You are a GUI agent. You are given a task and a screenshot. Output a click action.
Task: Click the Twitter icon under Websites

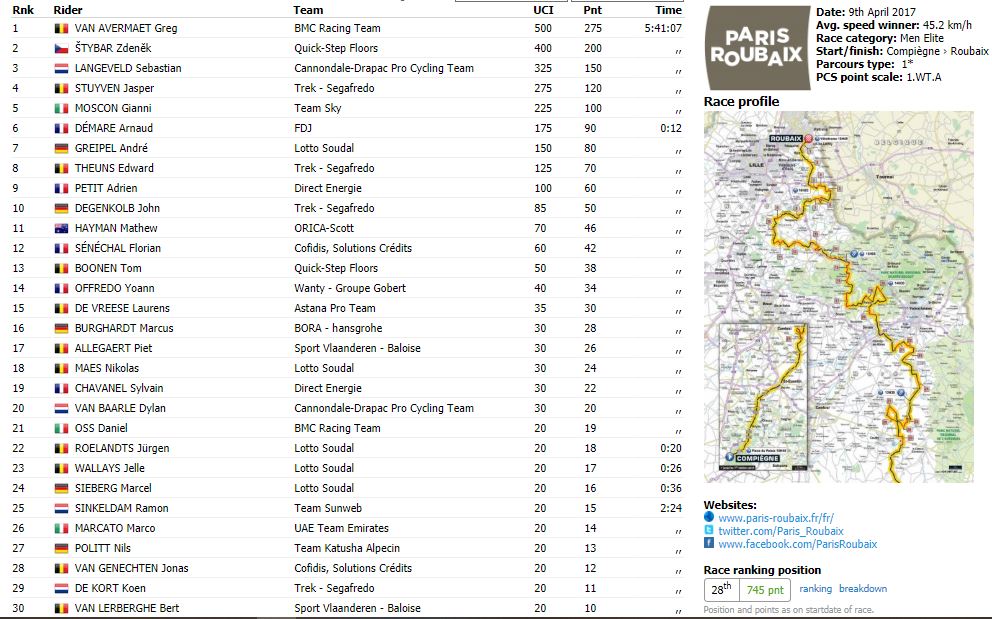(709, 530)
